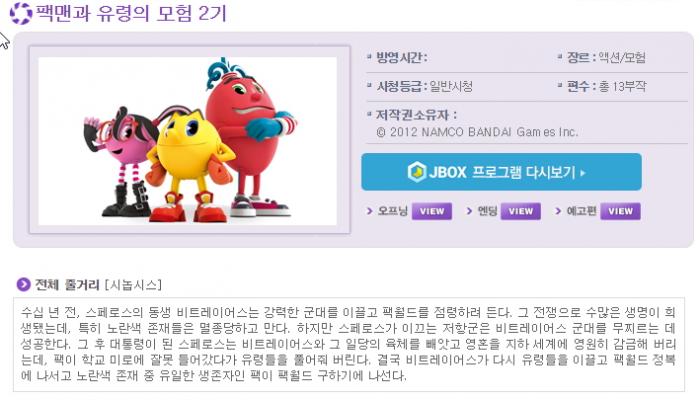Click the arrow beside 엔딩 label
The width and height of the screenshot is (700, 400).
point(469,211)
